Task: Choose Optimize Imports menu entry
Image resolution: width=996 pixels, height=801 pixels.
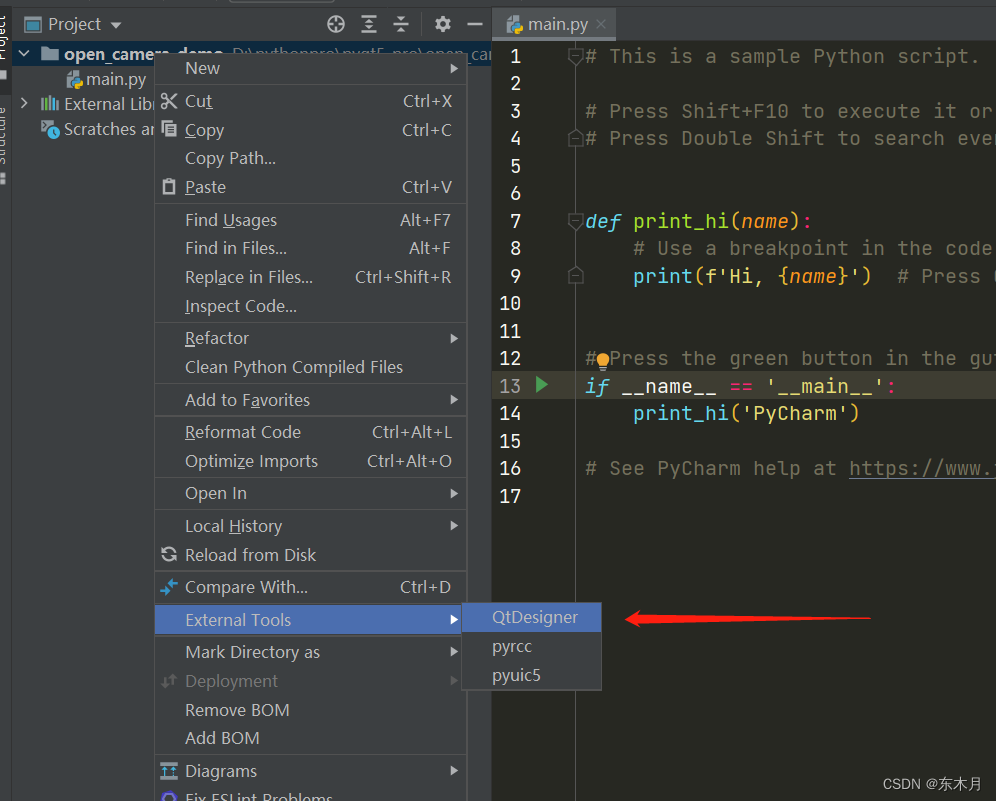Action: (311, 461)
